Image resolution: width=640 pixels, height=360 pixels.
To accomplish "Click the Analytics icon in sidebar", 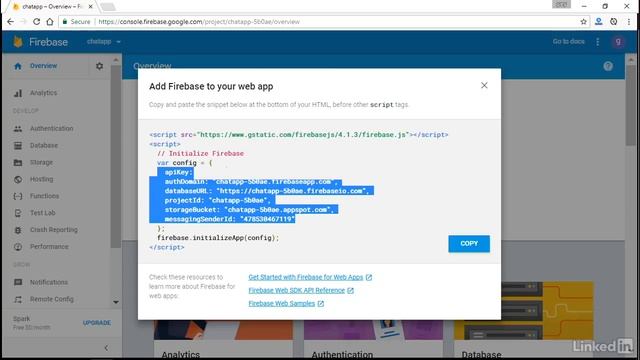I will pyautogui.click(x=18, y=93).
